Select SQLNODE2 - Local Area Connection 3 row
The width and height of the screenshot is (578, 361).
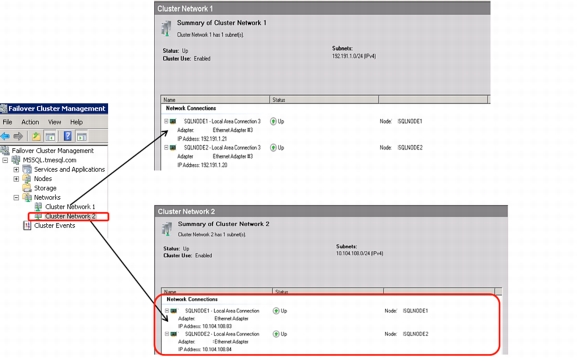(222, 147)
